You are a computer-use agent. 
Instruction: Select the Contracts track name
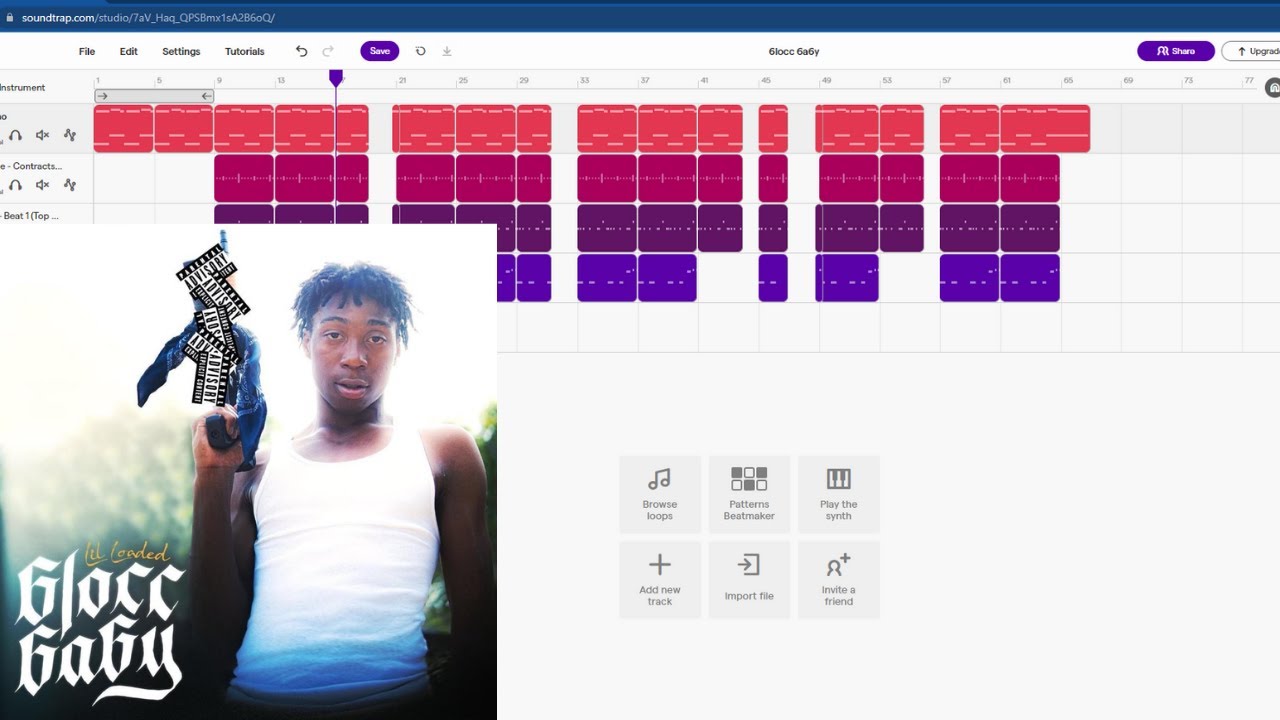(31, 166)
